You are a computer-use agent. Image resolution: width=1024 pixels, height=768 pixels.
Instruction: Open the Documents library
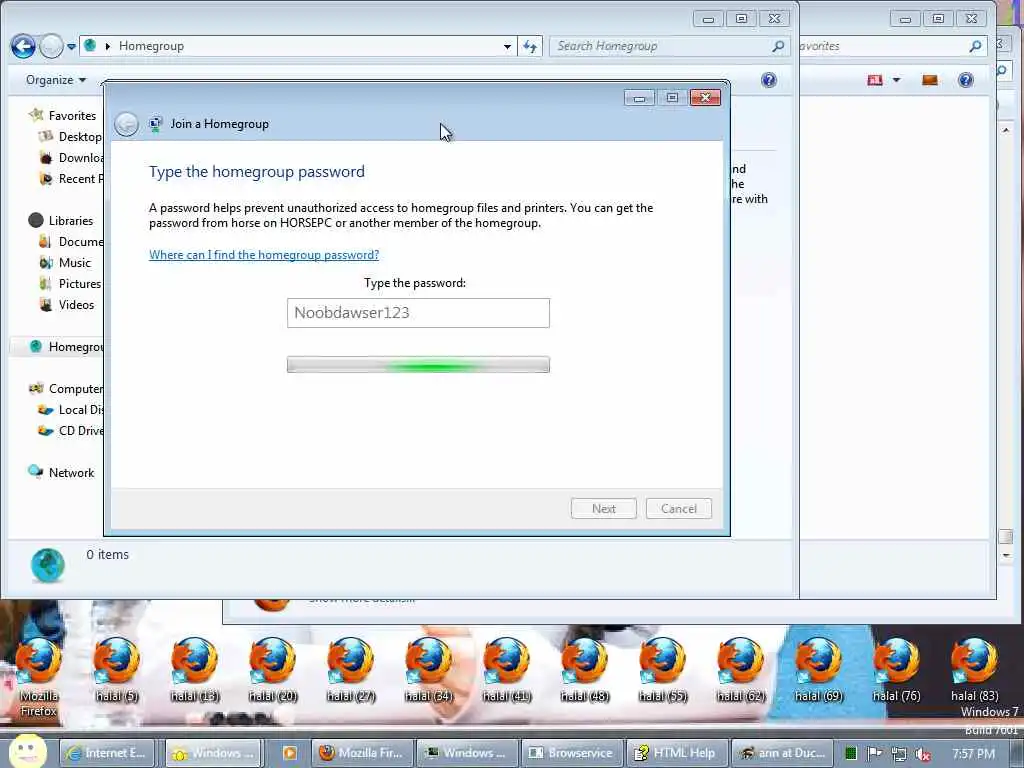(71, 242)
